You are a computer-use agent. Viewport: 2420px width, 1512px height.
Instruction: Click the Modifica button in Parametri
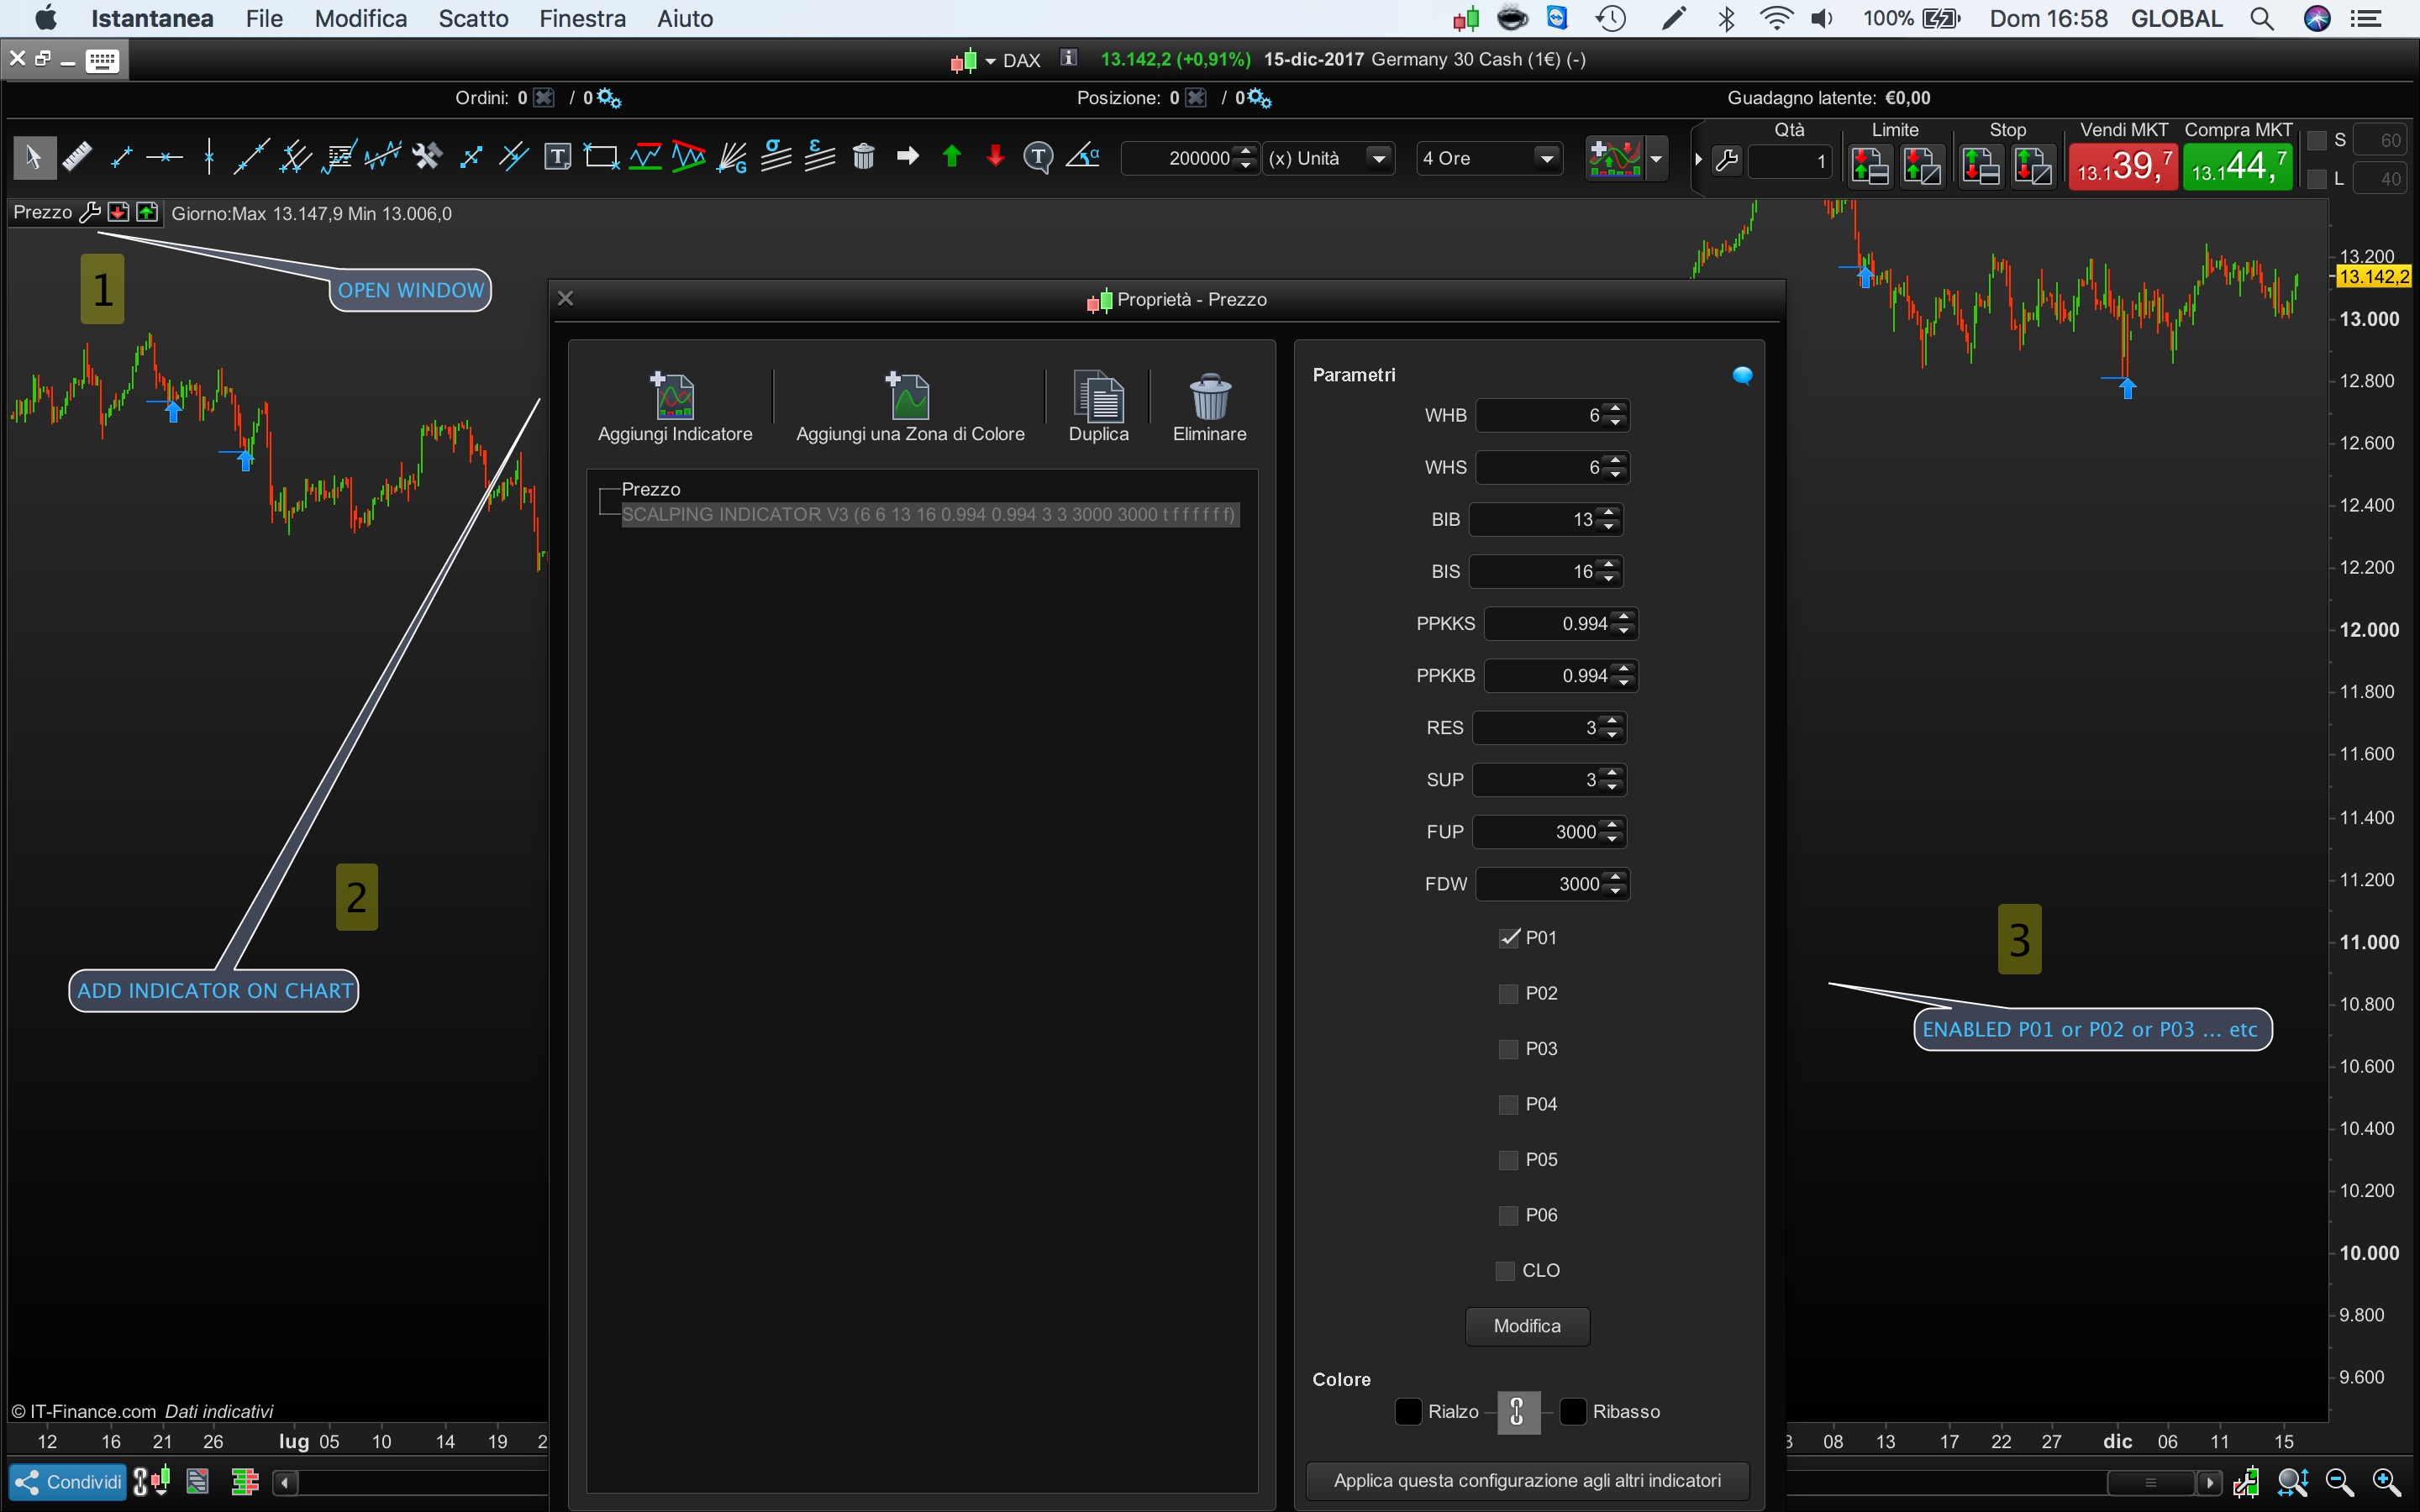click(x=1526, y=1326)
